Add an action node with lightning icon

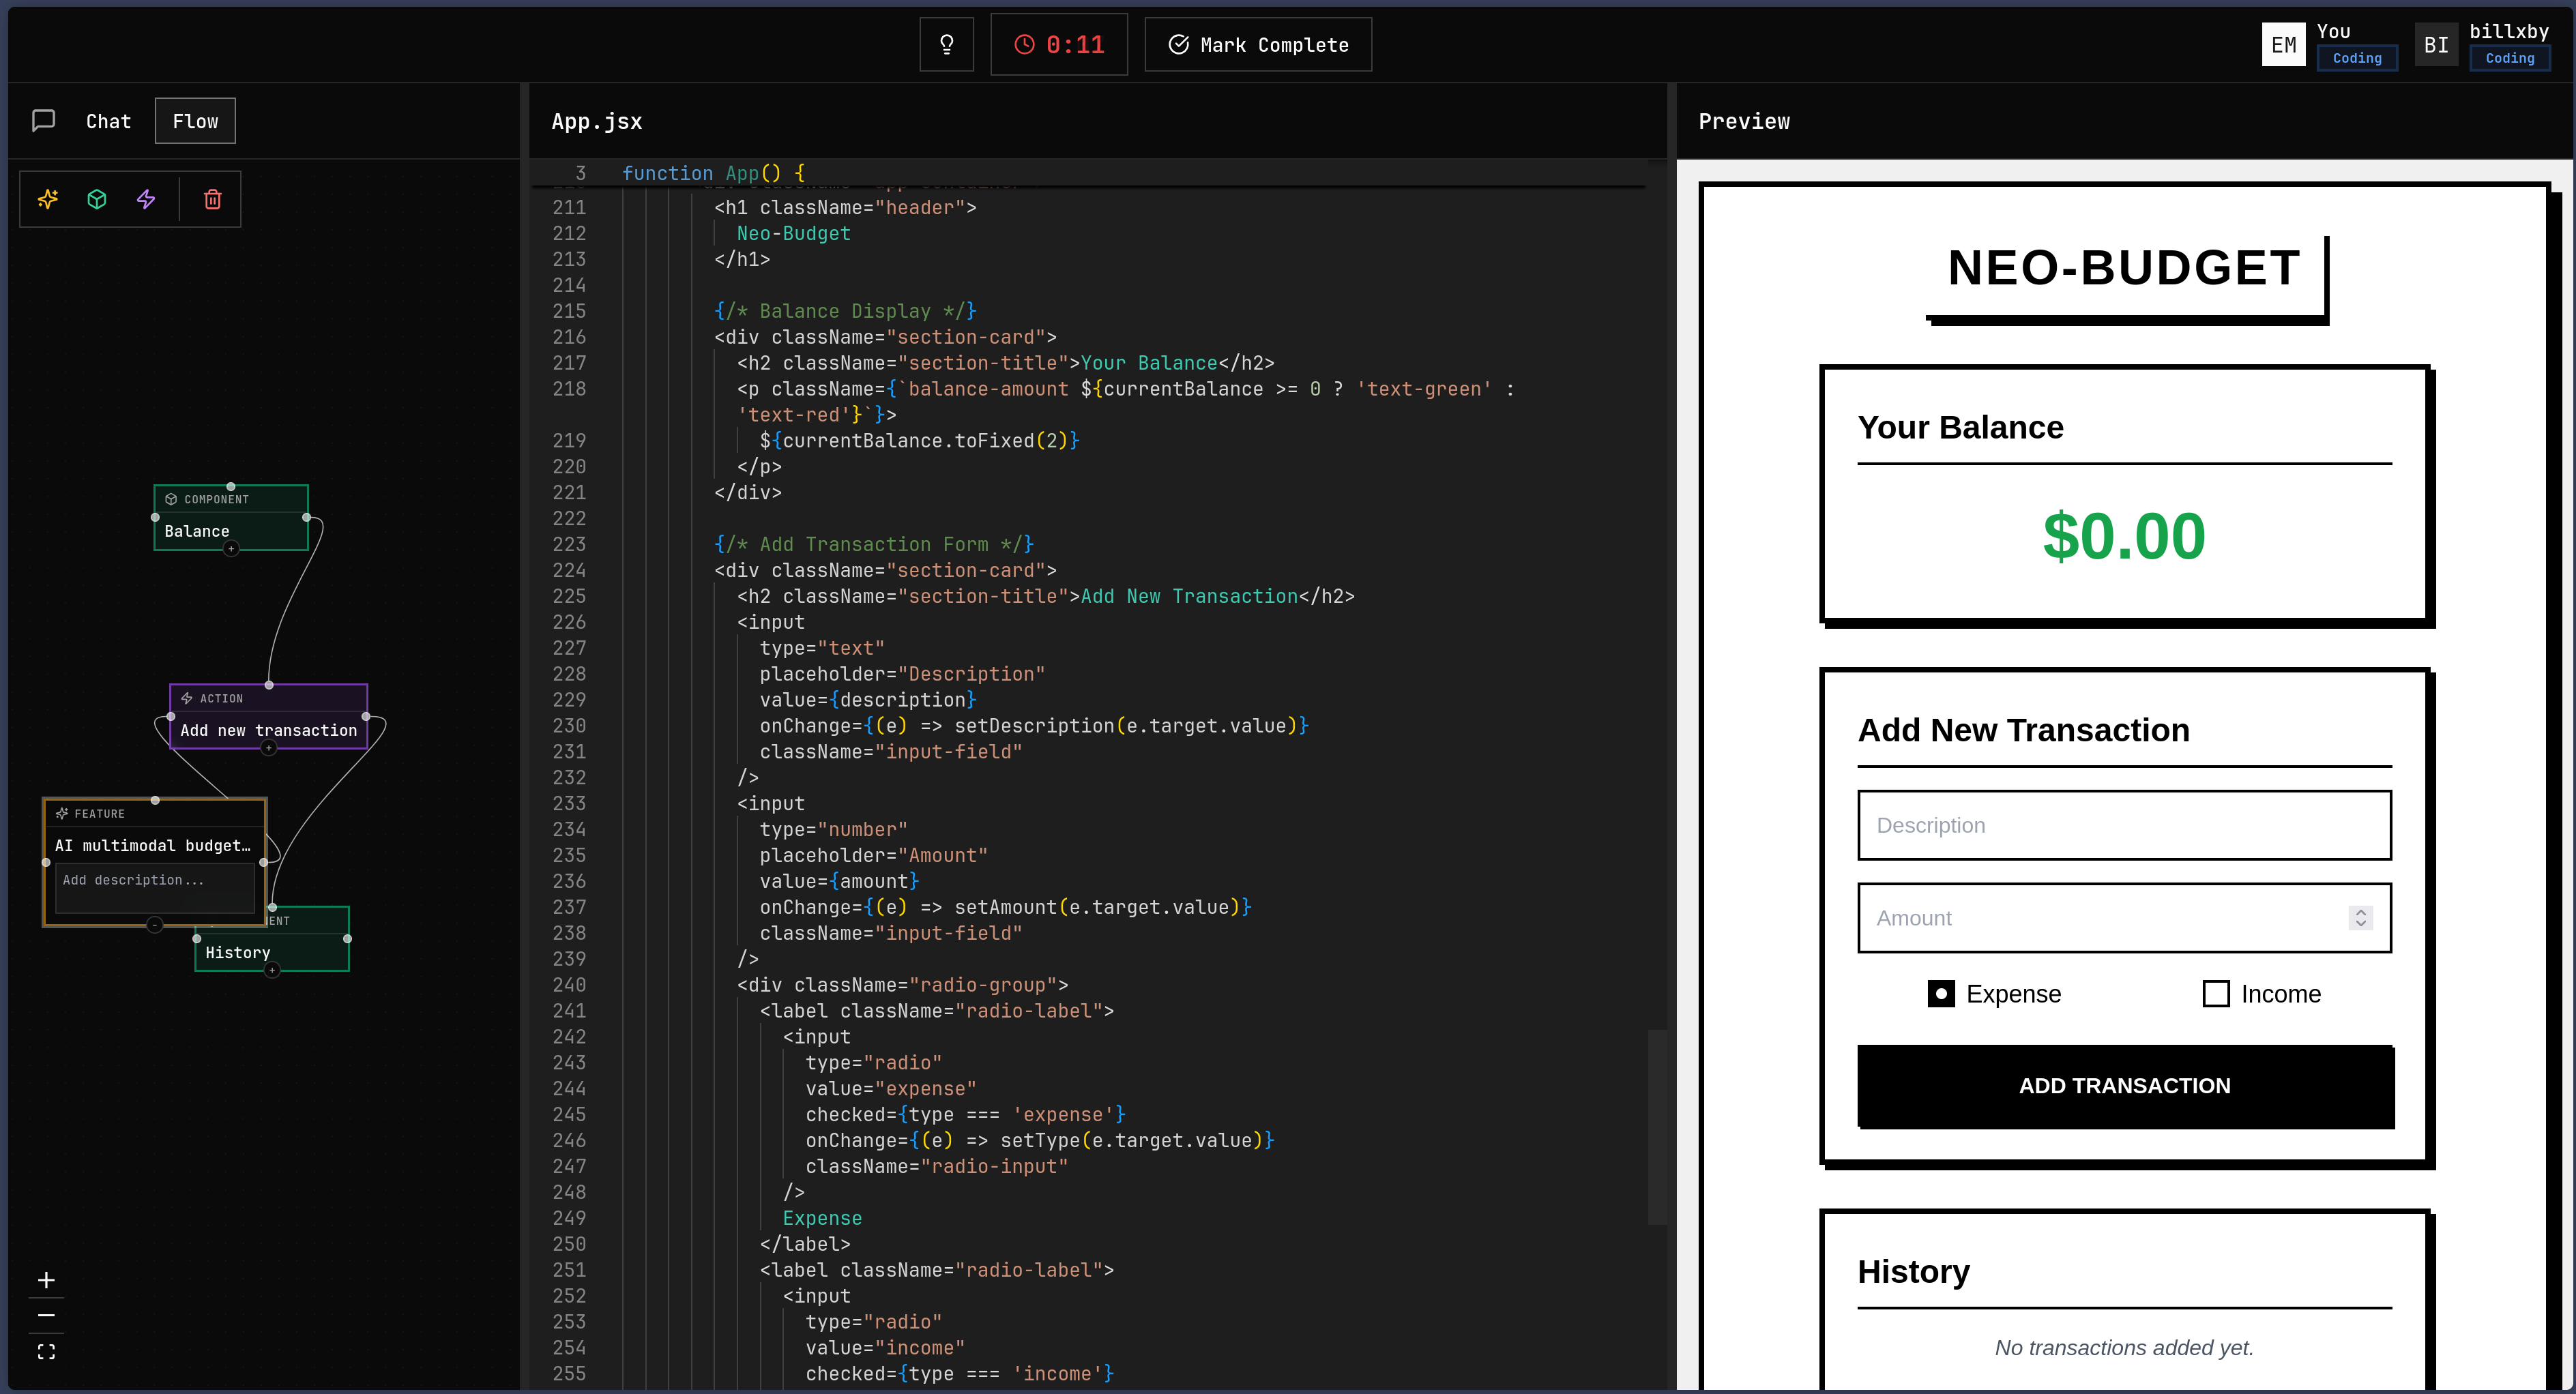[x=146, y=199]
